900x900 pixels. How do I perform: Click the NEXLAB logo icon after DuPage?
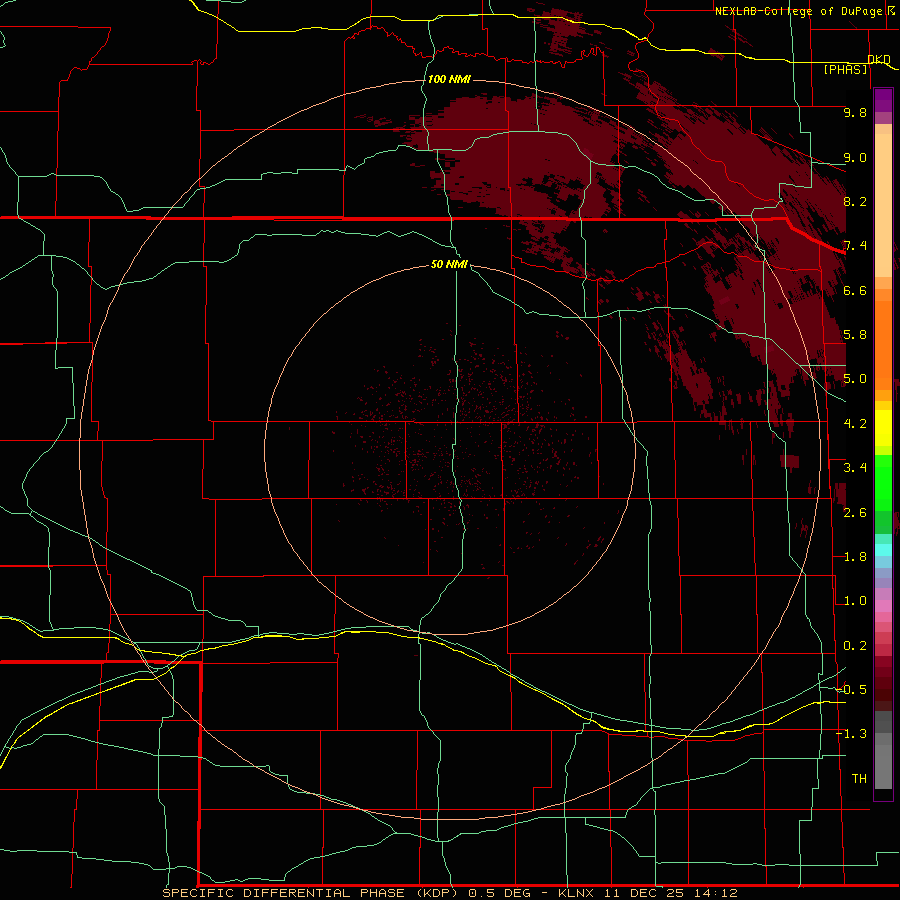891,11
